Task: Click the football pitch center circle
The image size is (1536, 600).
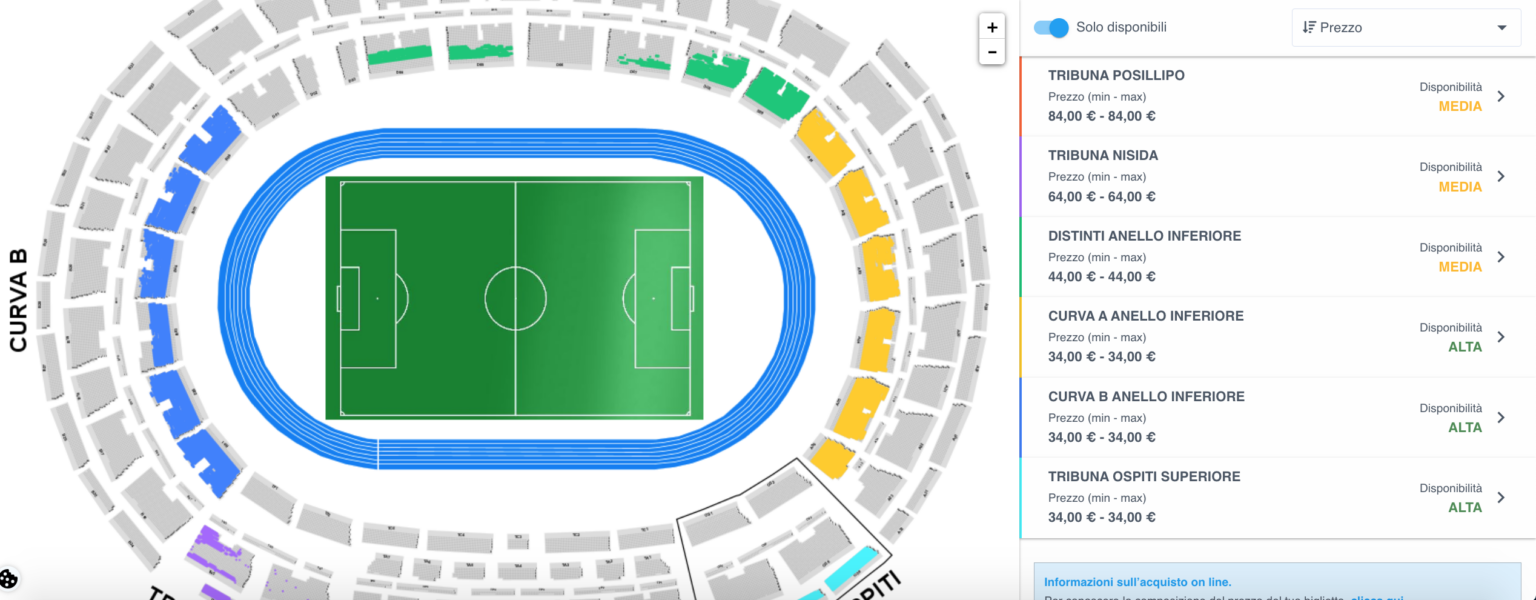Action: pyautogui.click(x=516, y=298)
